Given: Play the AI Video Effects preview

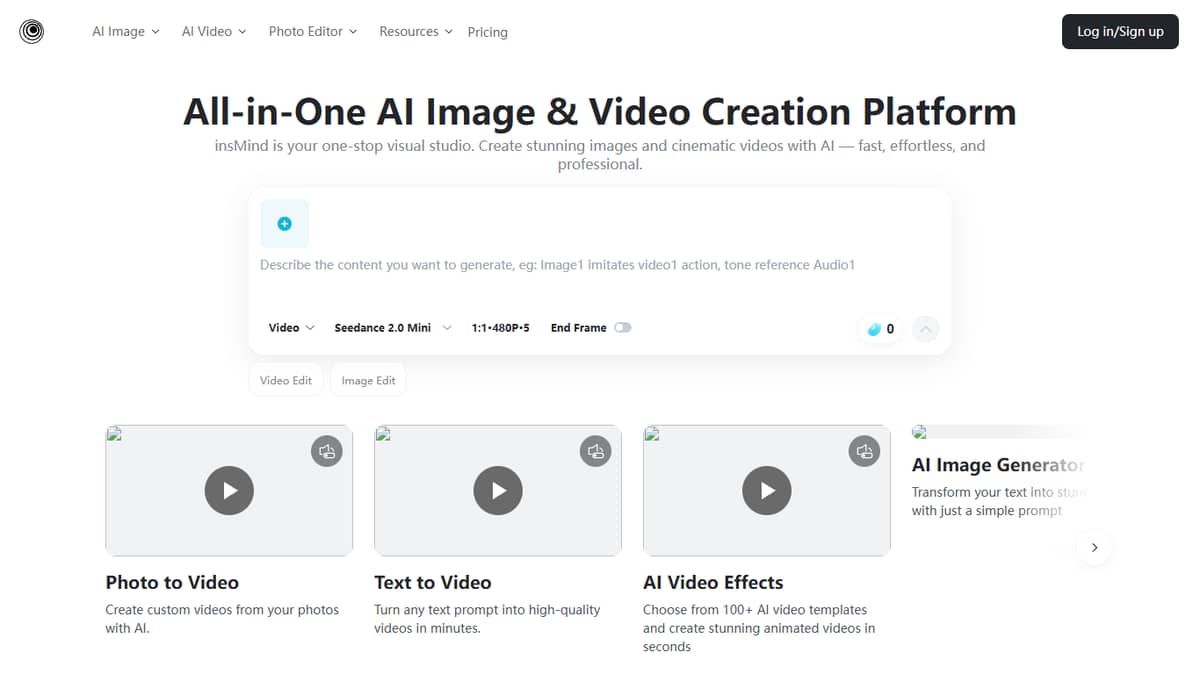Looking at the screenshot, I should [x=767, y=491].
